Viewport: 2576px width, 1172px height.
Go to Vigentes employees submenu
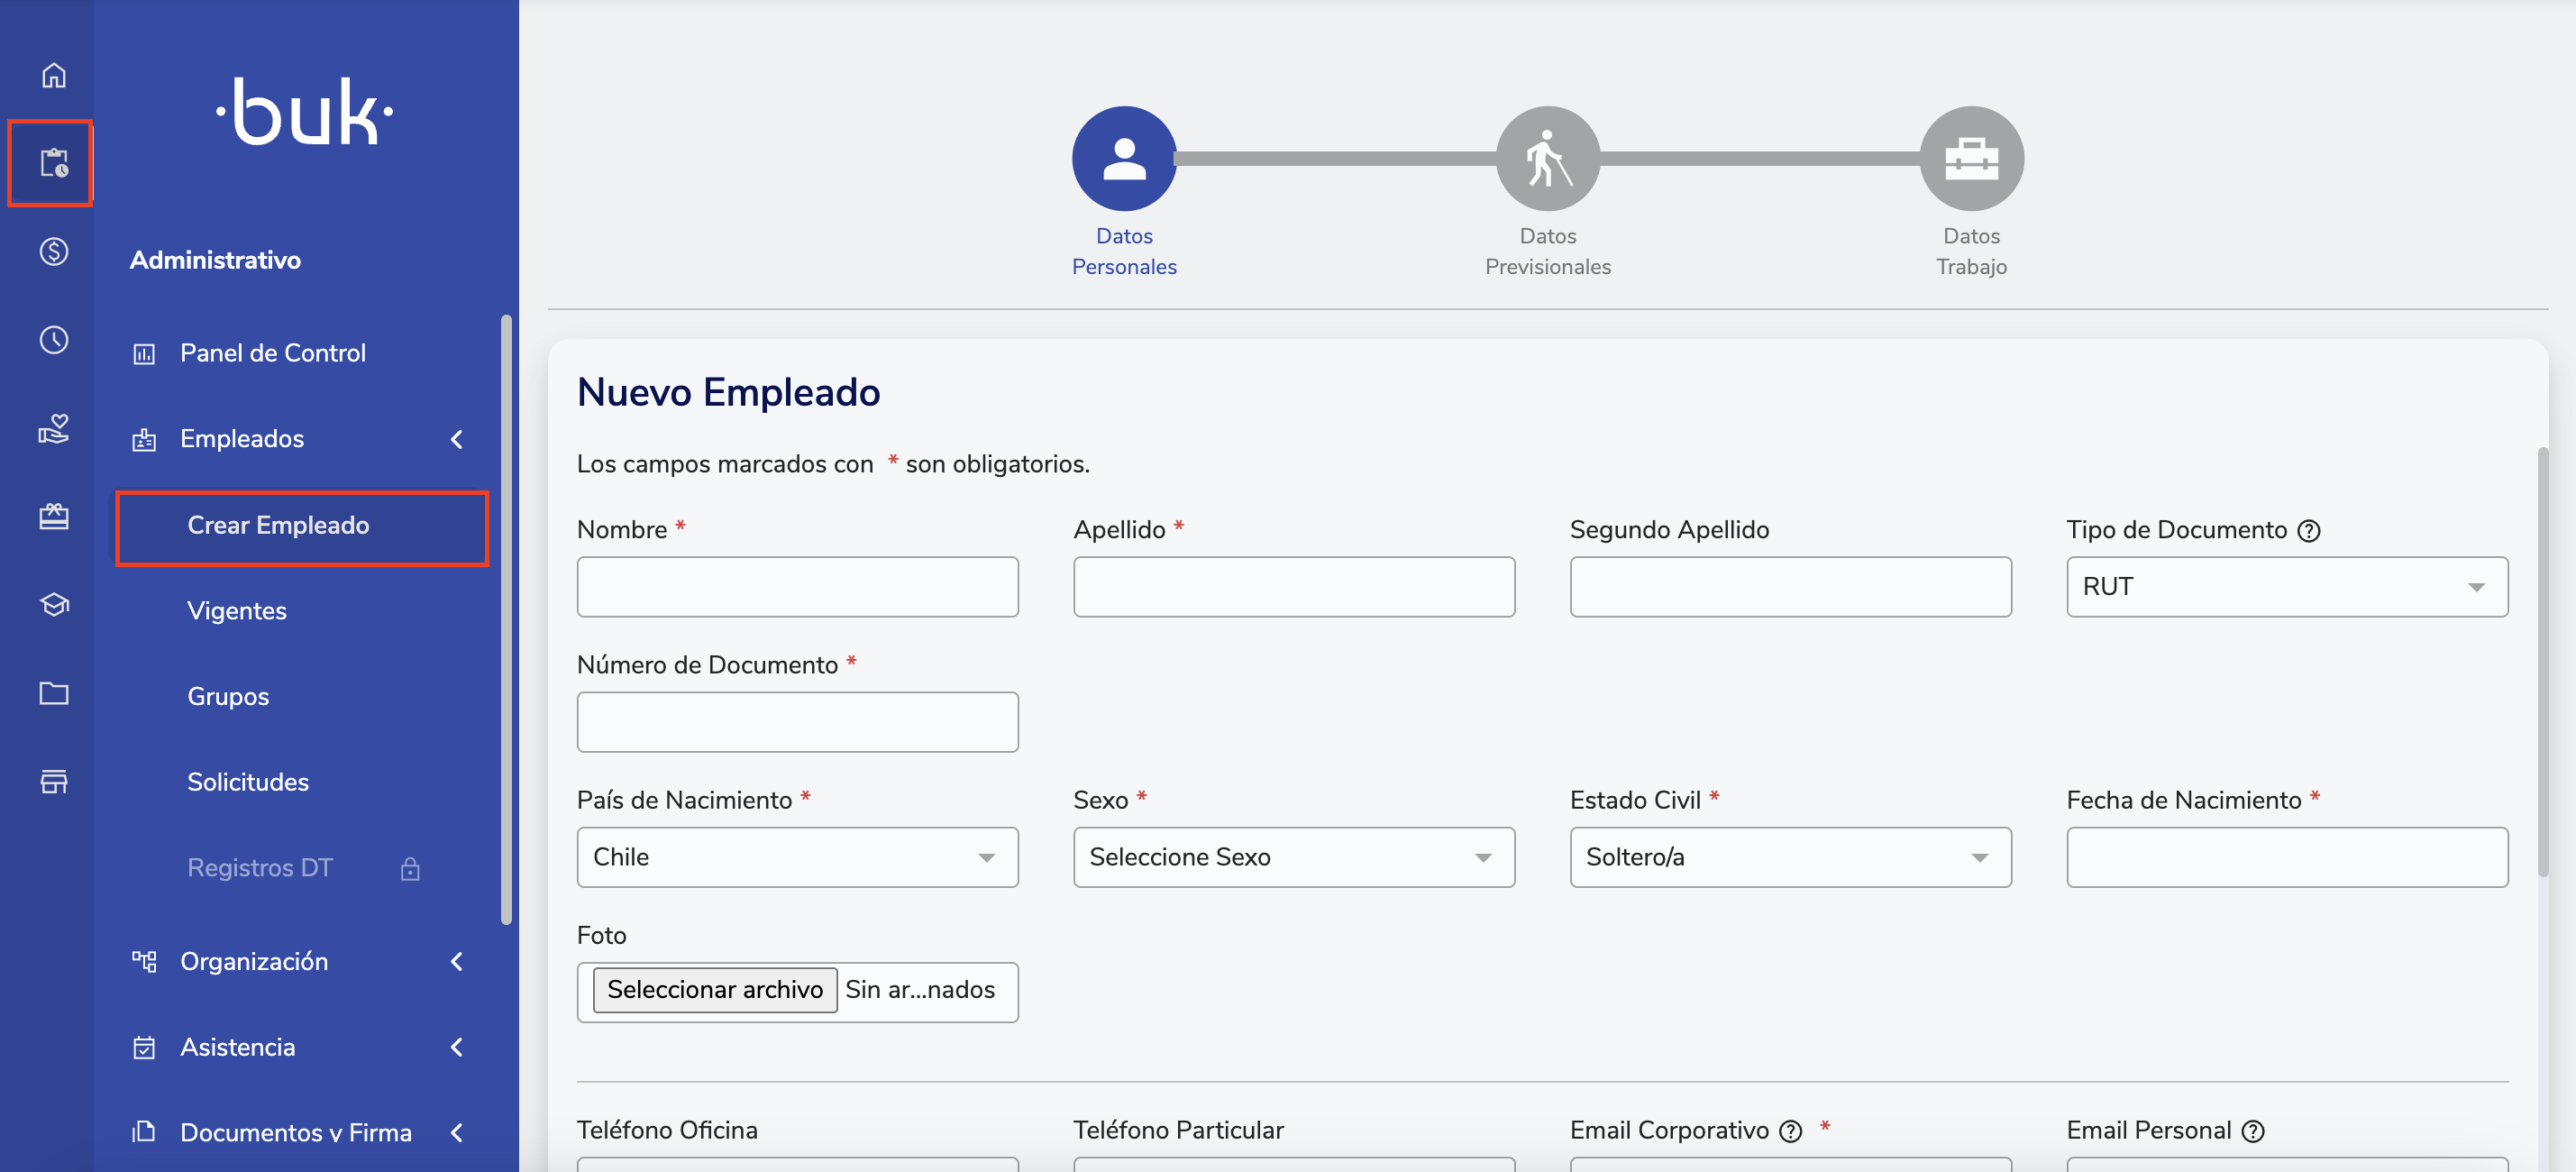[x=237, y=611]
